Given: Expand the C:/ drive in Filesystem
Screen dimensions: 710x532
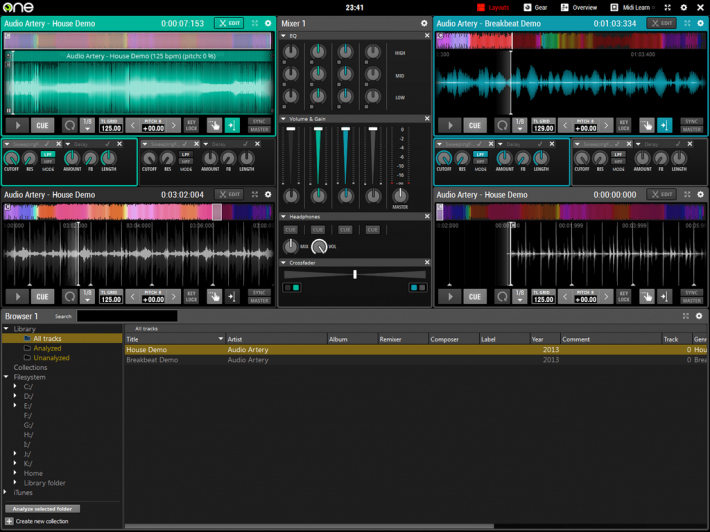Looking at the screenshot, I should 15,386.
